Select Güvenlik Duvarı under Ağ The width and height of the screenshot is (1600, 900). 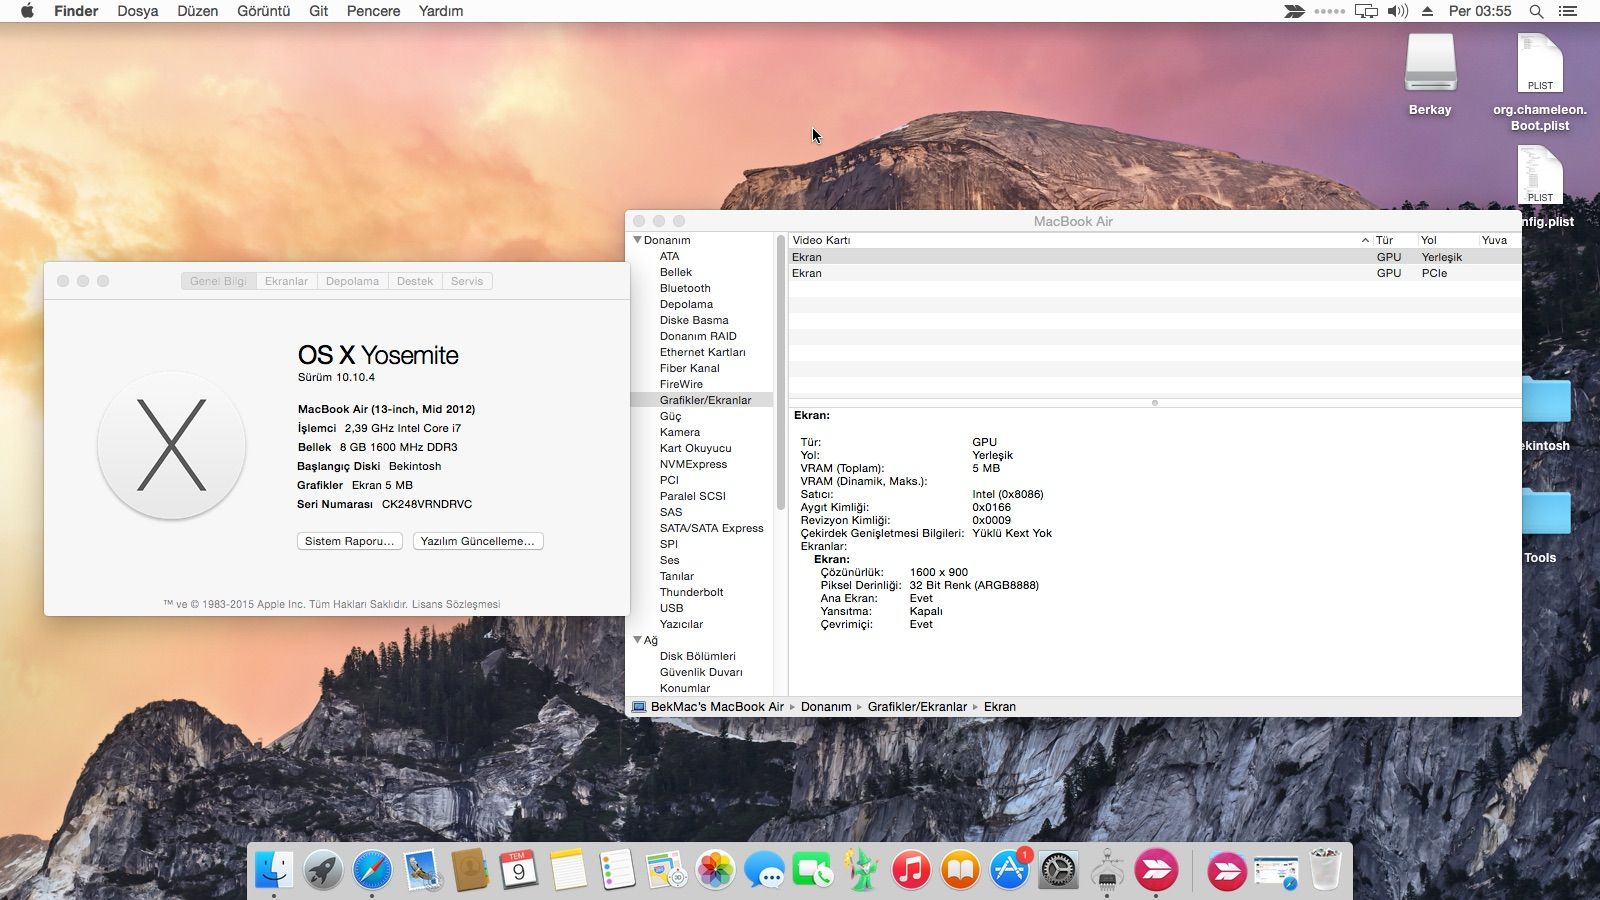pyautogui.click(x=701, y=672)
